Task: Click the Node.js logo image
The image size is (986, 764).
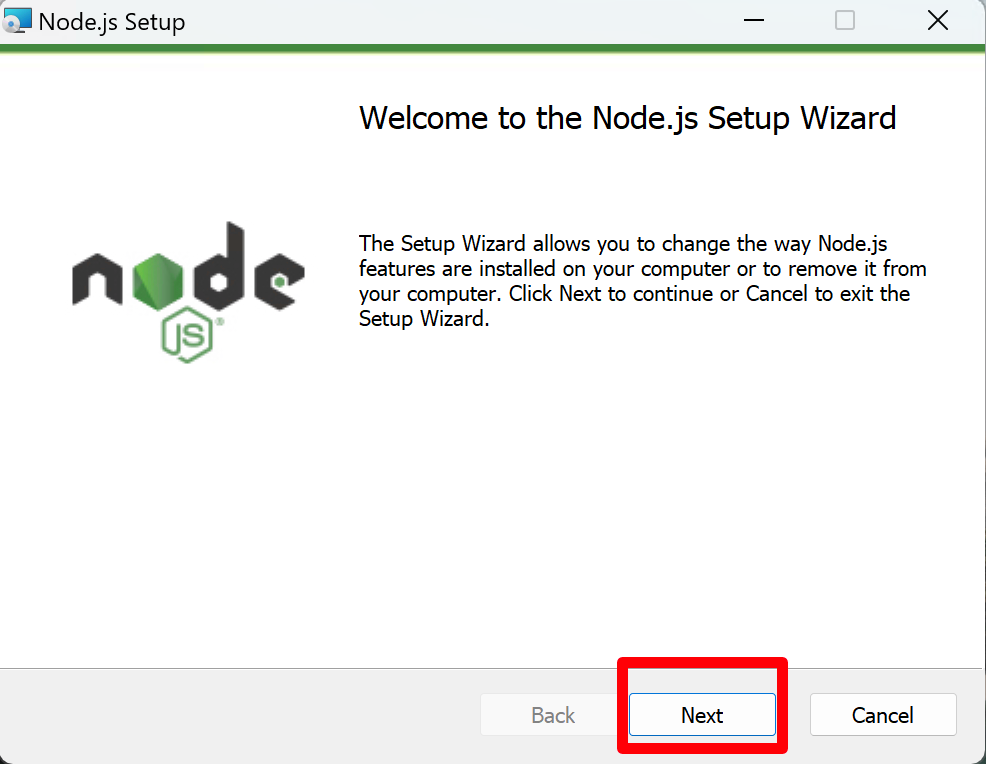Action: tap(188, 290)
